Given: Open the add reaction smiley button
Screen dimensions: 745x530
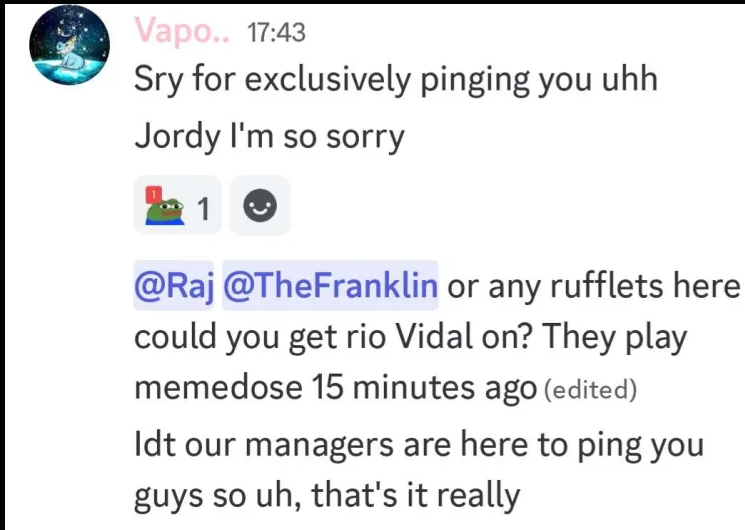Looking at the screenshot, I should (x=260, y=207).
